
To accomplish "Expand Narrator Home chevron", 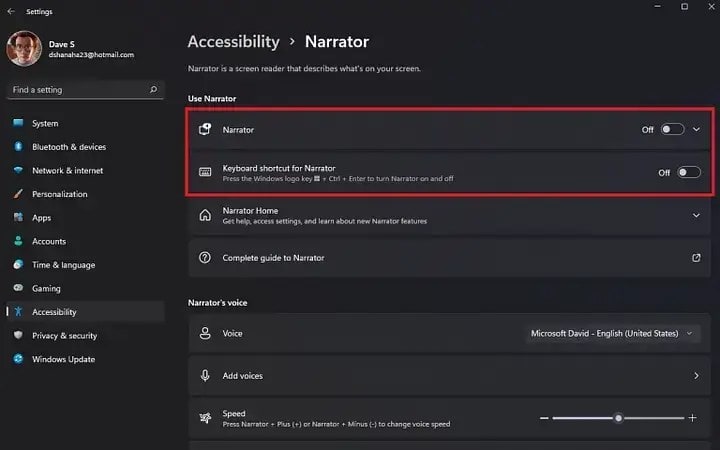I will coord(696,215).
